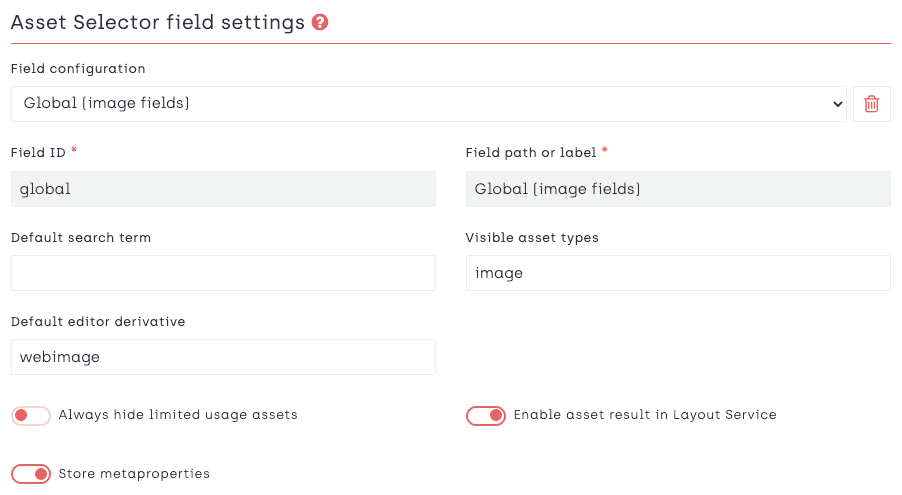Focus the Default search term field
Image resolution: width=902 pixels, height=495 pixels.
(x=223, y=273)
